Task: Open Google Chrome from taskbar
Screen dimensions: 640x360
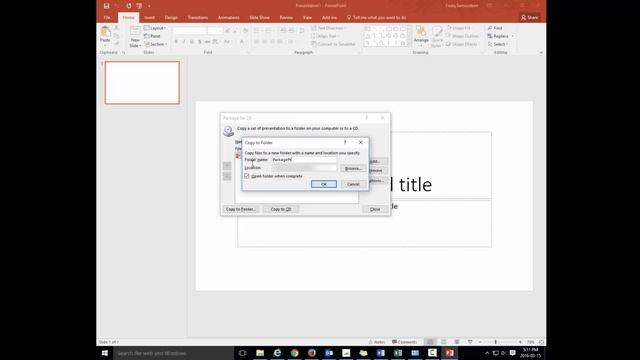Action: tap(294, 353)
